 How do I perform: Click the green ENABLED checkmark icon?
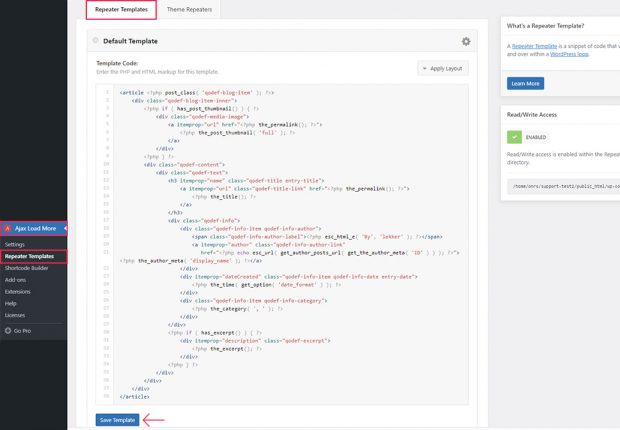514,137
